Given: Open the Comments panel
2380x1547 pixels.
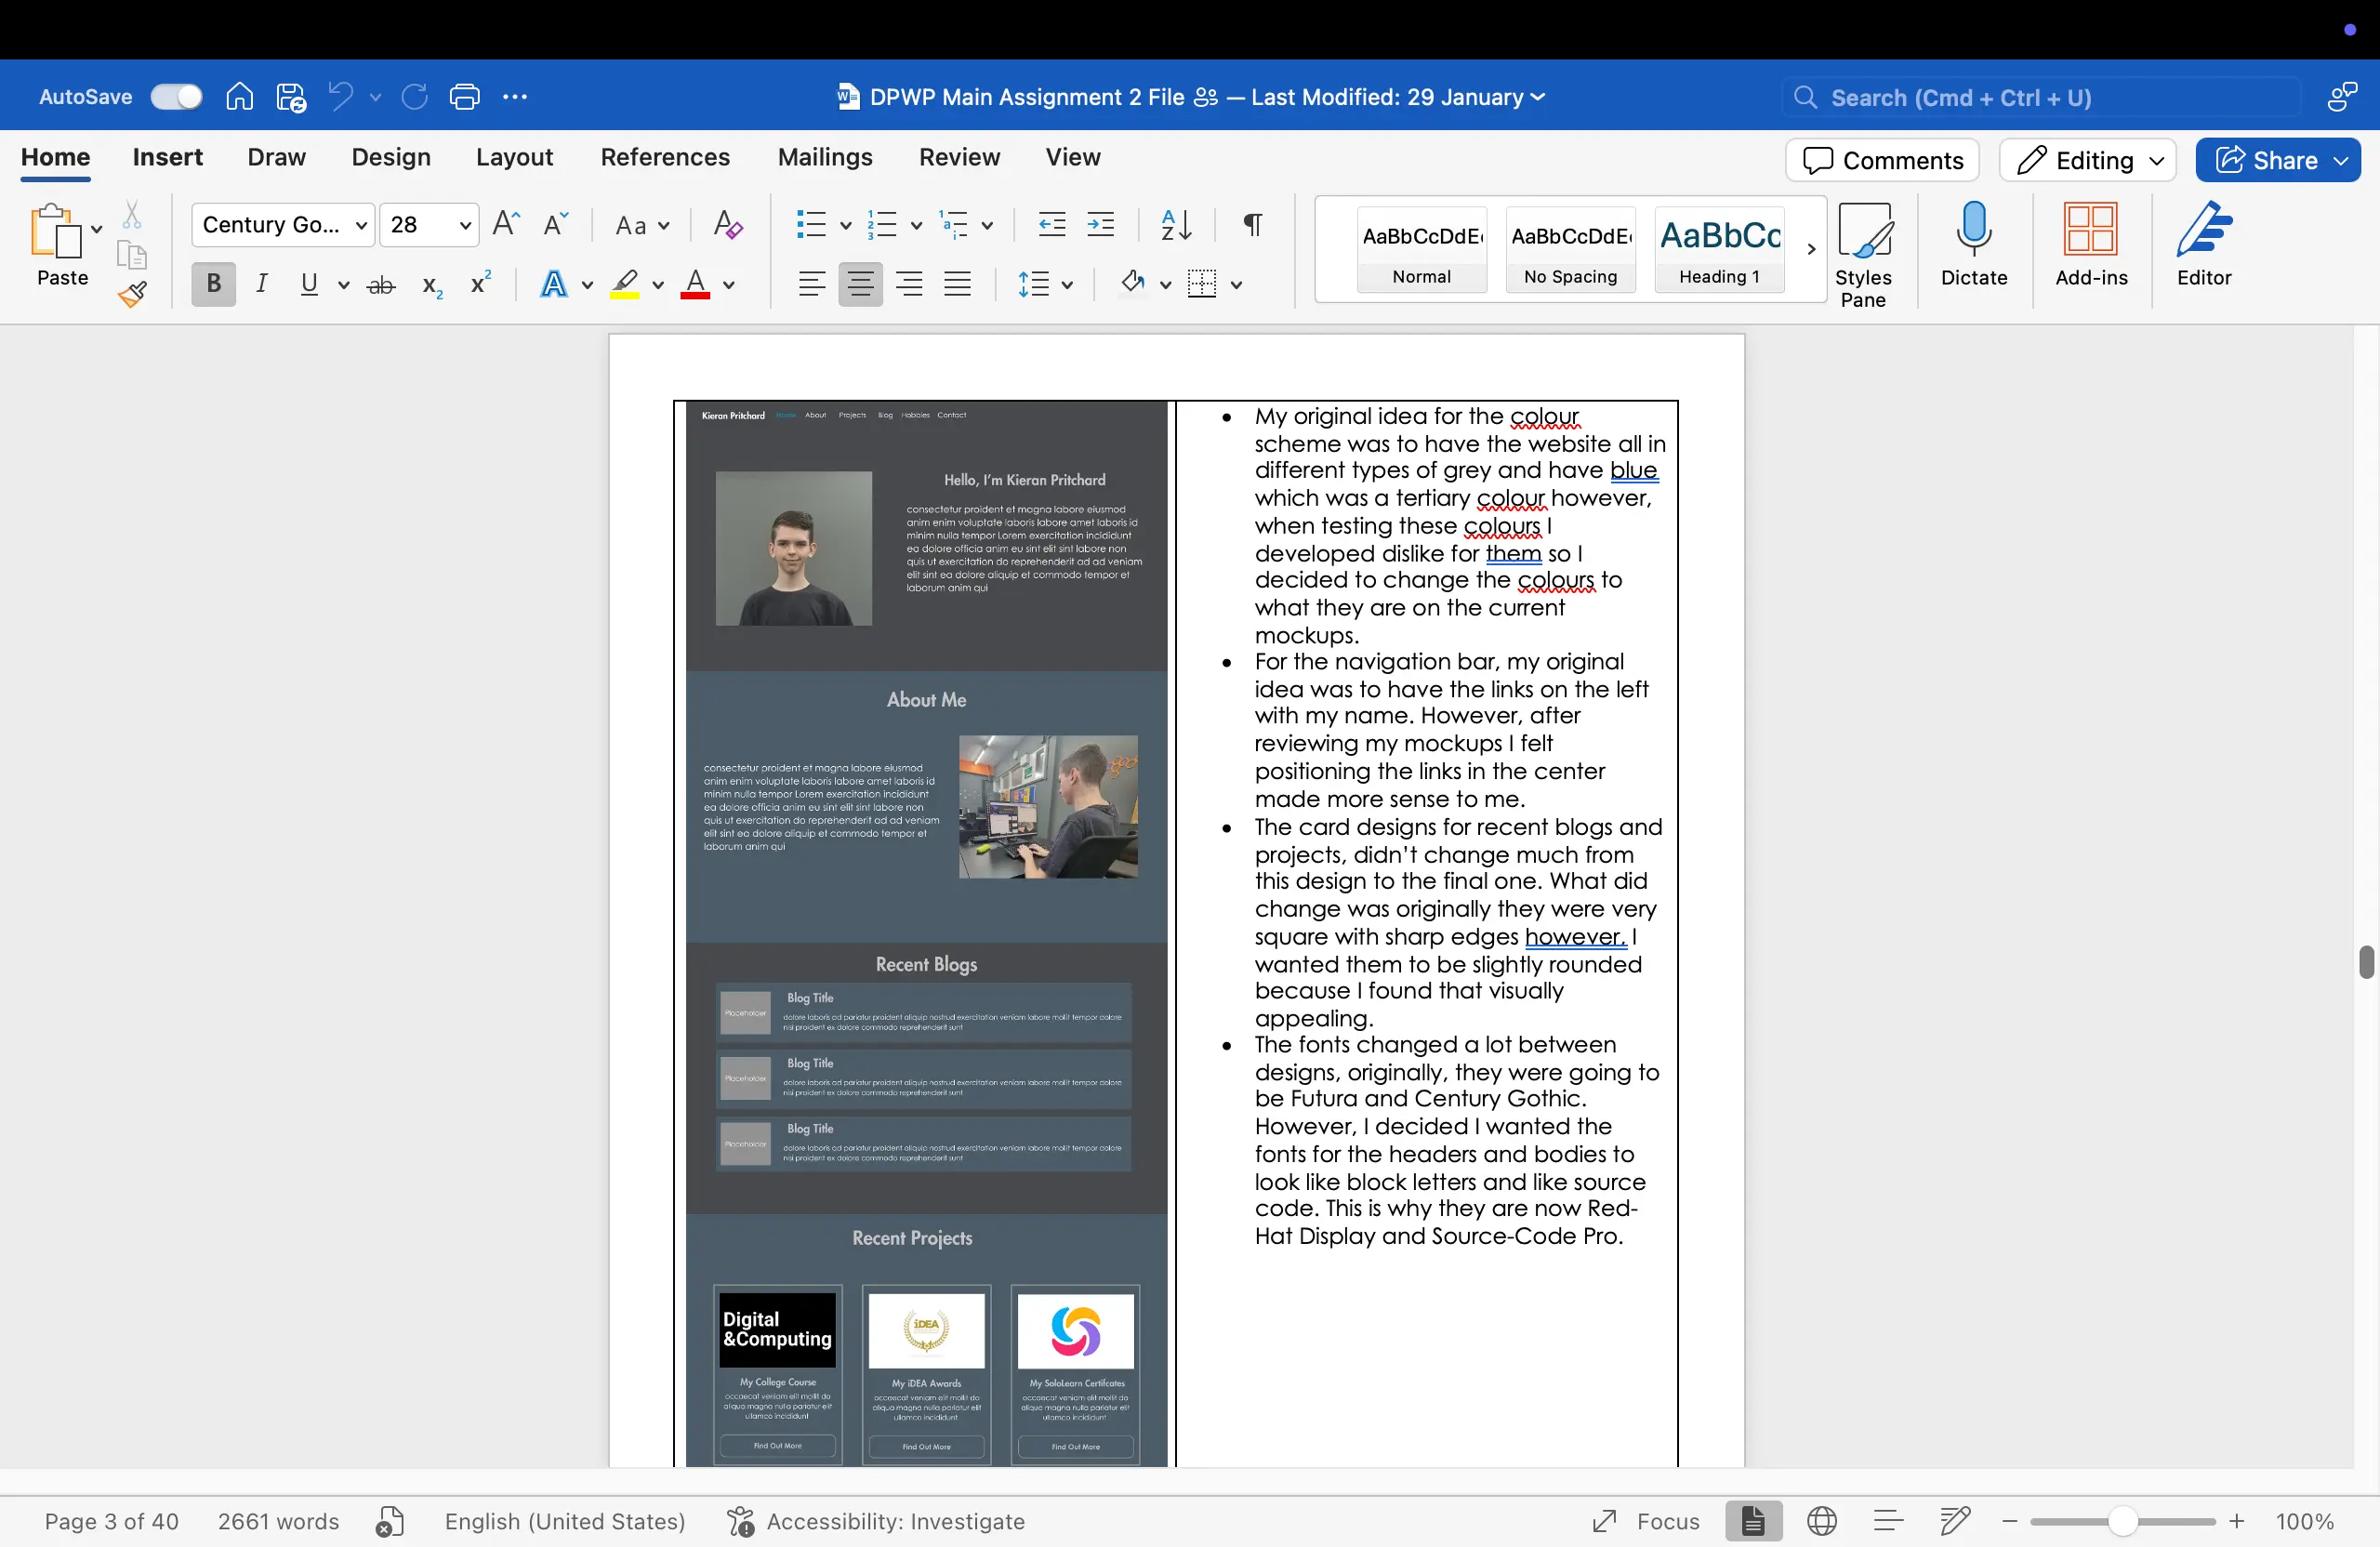Looking at the screenshot, I should 1881,160.
